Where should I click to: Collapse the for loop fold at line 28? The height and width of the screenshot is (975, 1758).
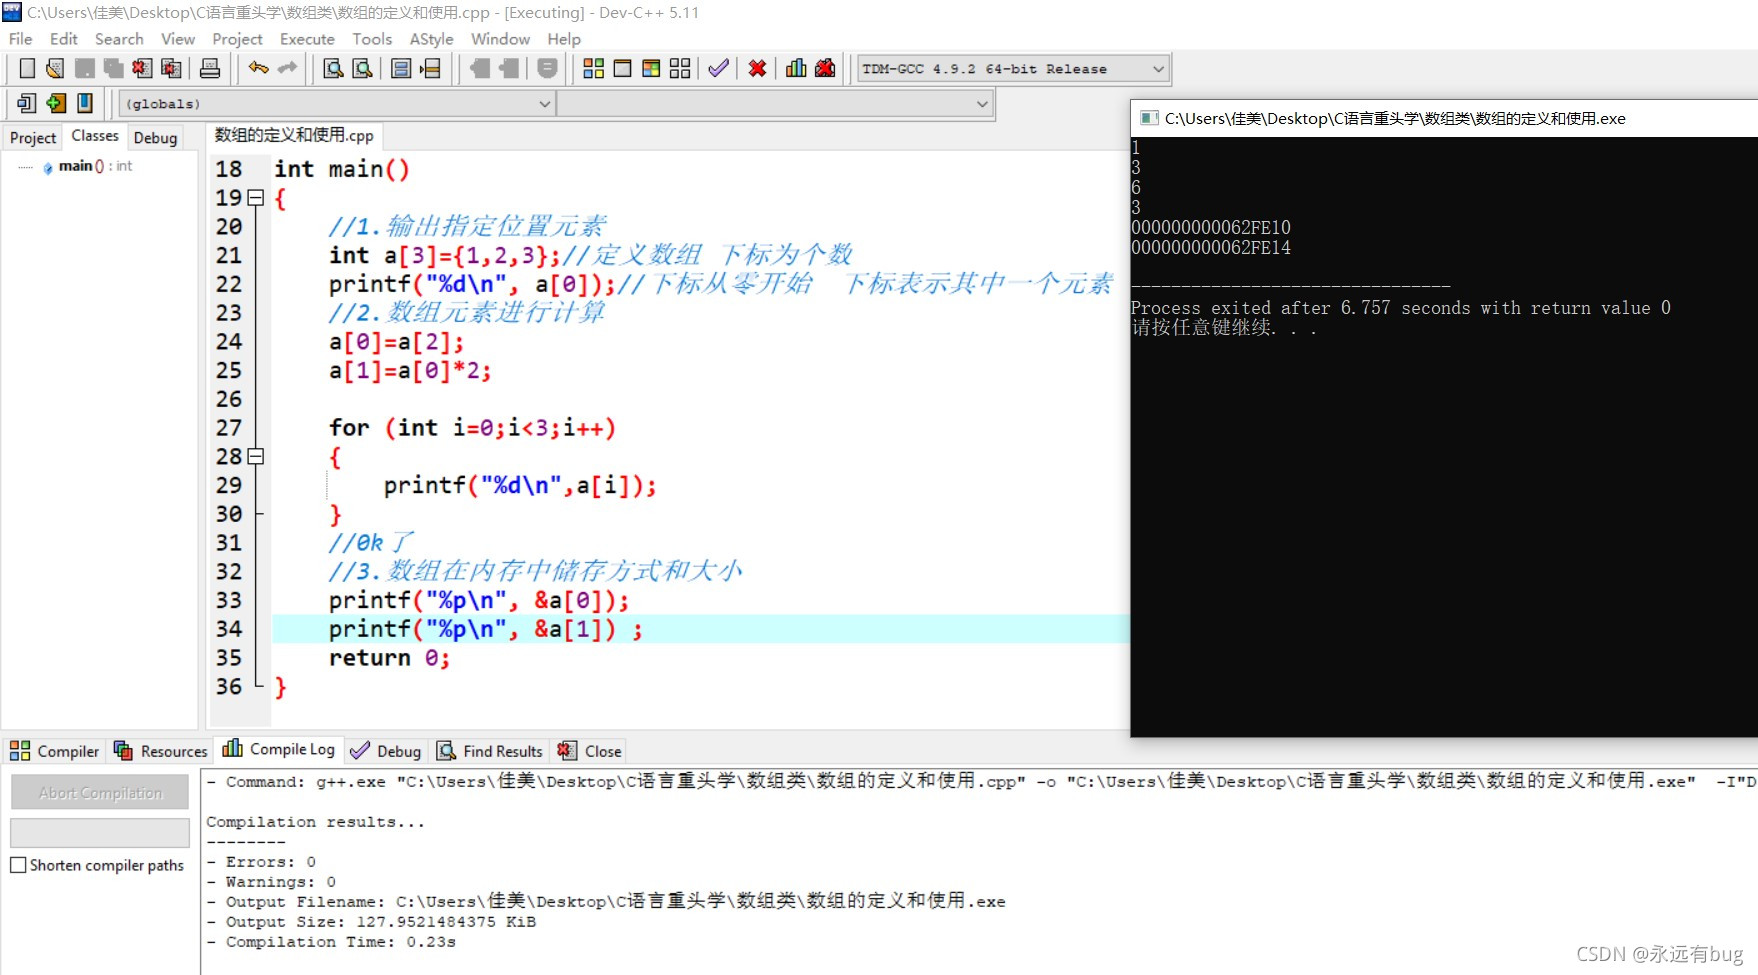tap(256, 456)
